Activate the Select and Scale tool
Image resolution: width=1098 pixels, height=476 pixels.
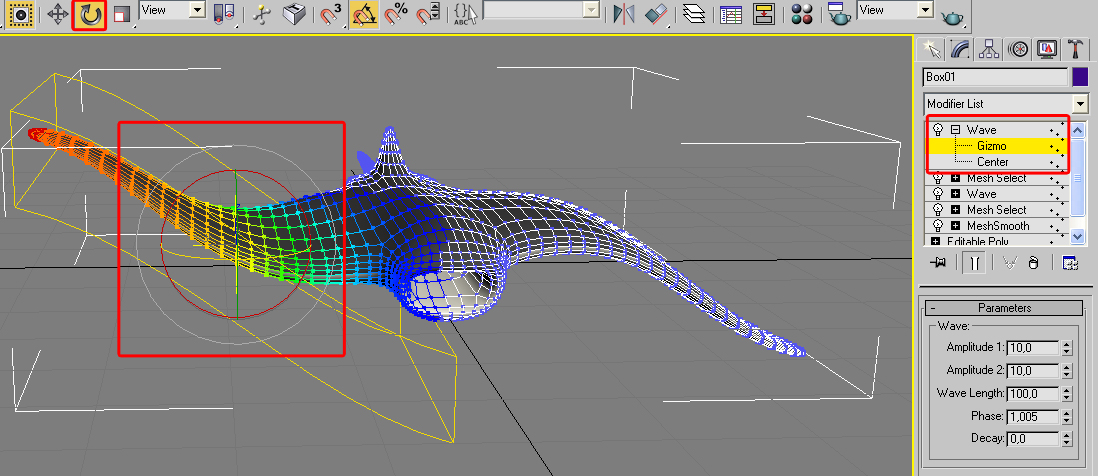pyautogui.click(x=123, y=15)
